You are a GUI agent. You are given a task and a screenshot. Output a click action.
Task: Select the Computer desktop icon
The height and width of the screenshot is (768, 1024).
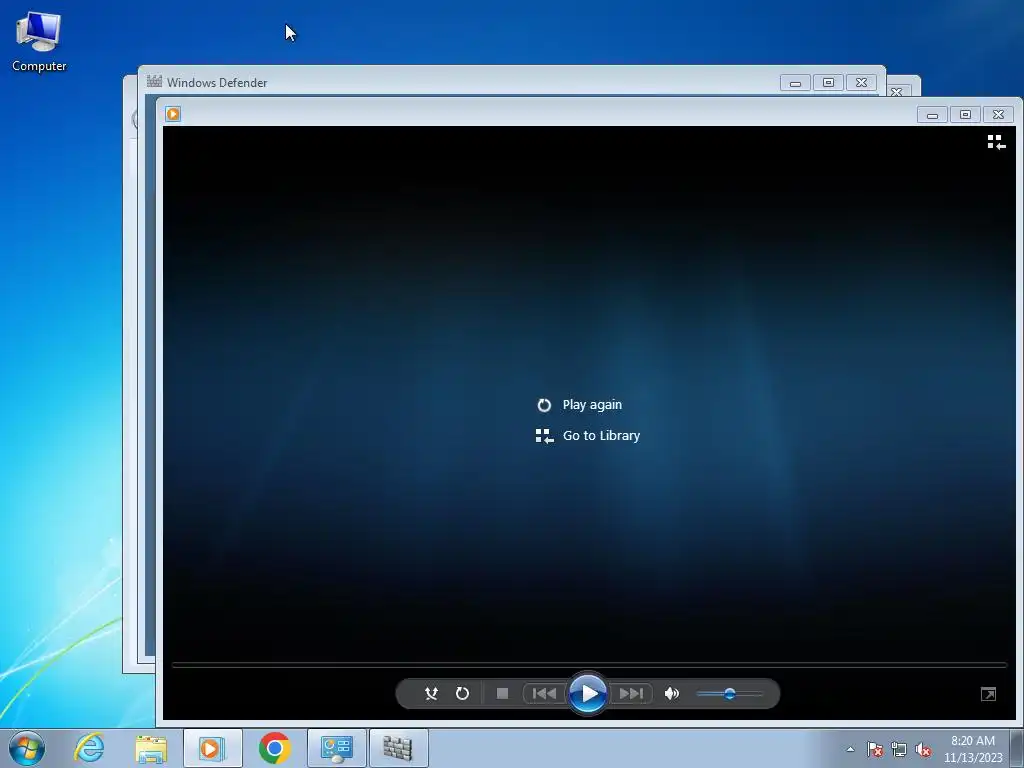click(x=39, y=41)
